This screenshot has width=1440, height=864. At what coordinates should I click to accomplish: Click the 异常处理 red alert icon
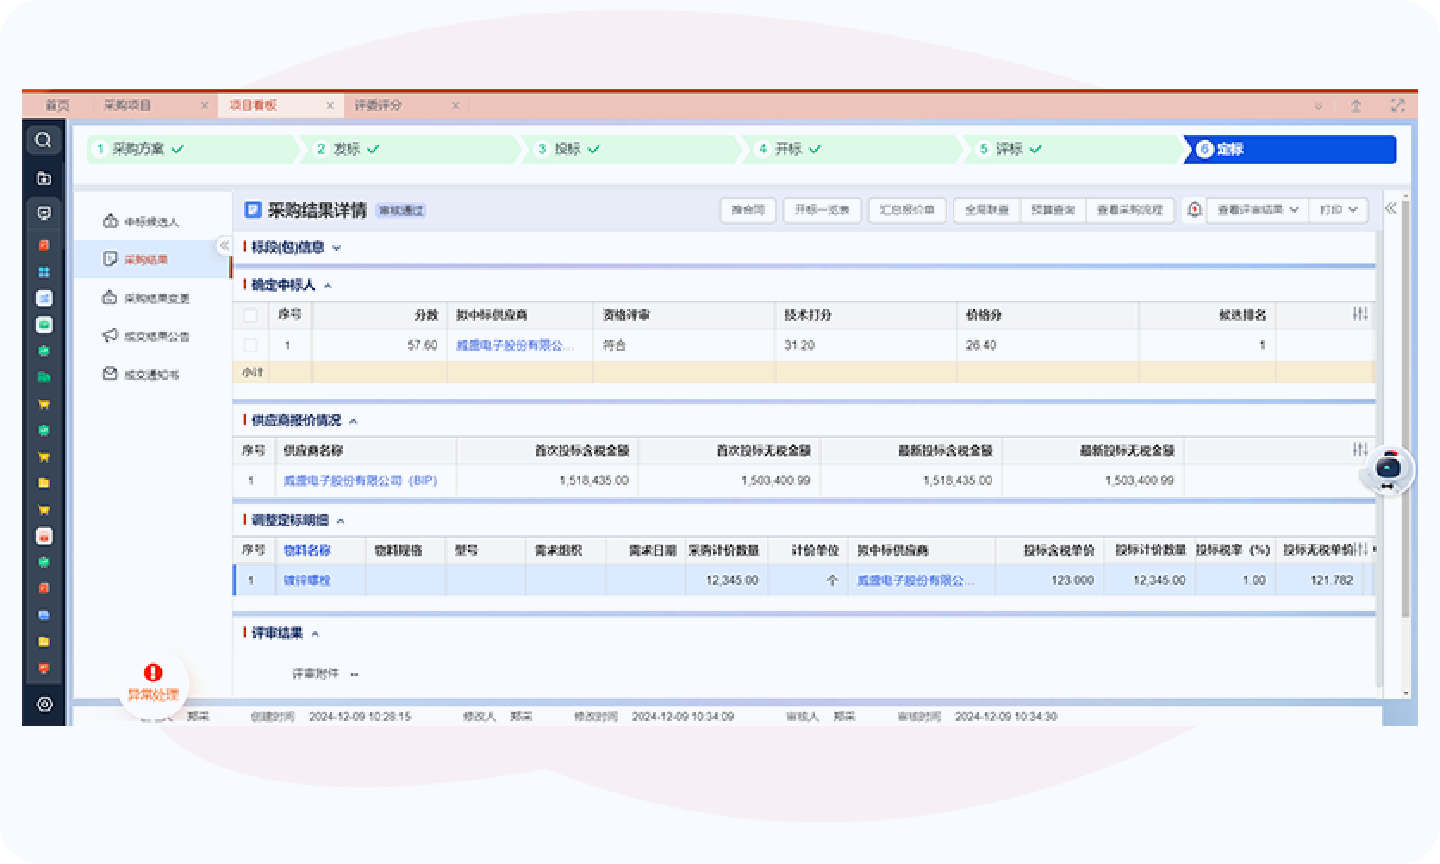(x=153, y=673)
